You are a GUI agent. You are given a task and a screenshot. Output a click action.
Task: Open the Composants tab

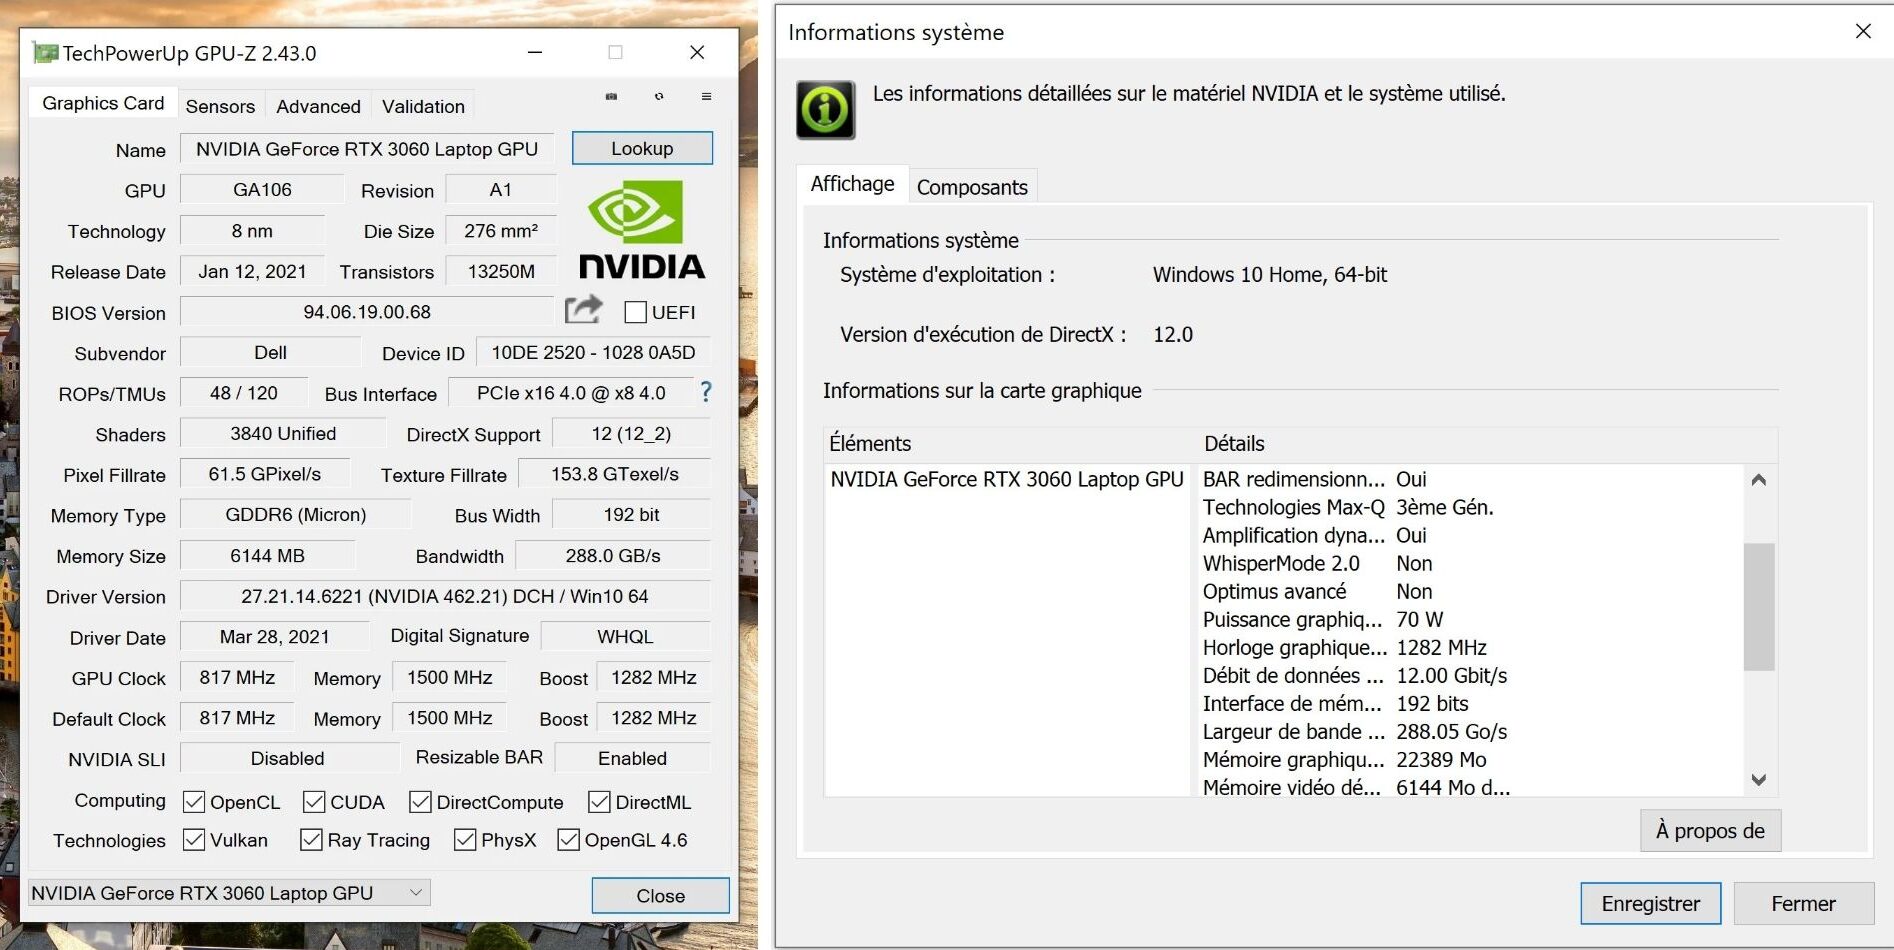point(972,186)
